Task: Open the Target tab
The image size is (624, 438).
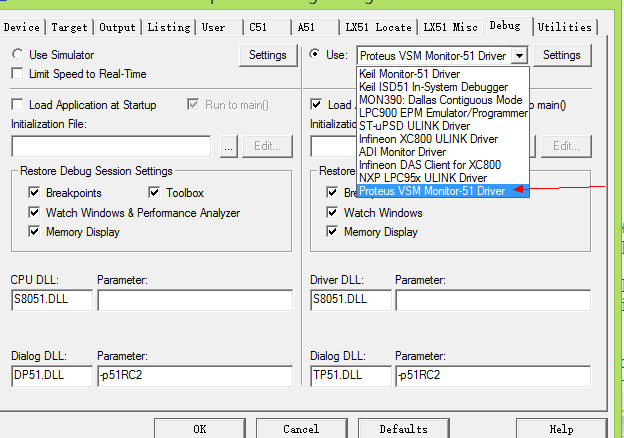Action: click(x=69, y=27)
